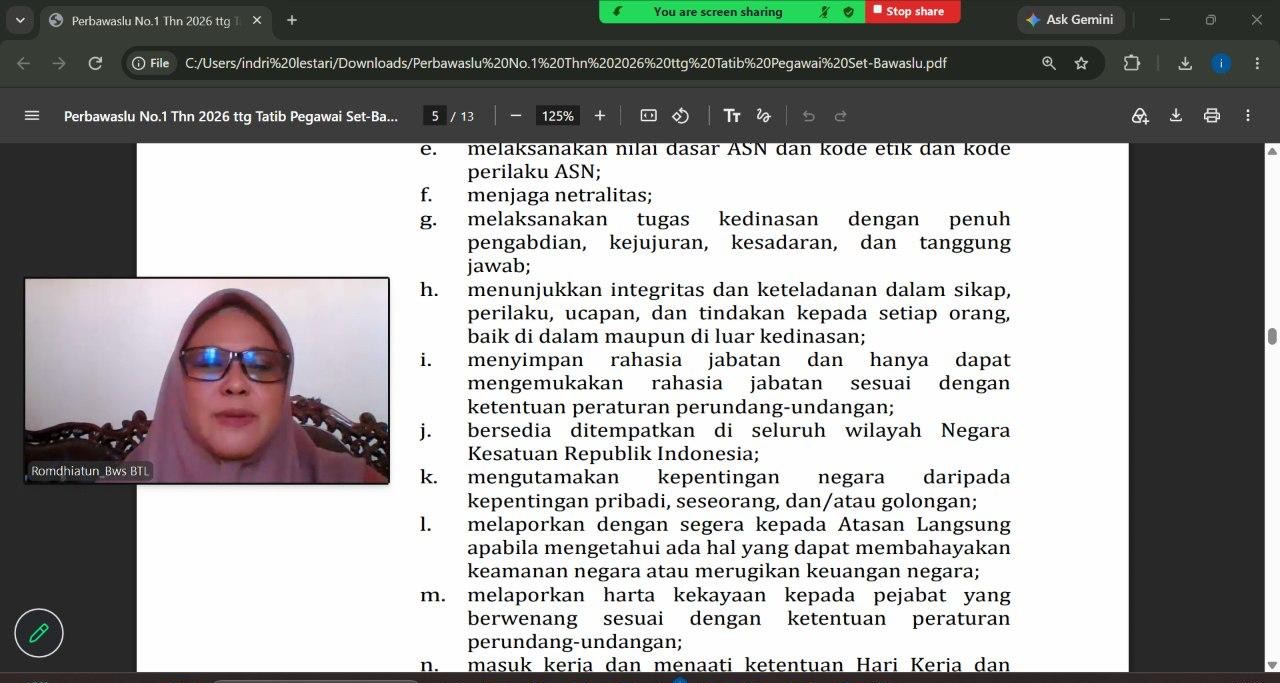Click text 'perilaku ASN;'

pyautogui.click(x=534, y=171)
